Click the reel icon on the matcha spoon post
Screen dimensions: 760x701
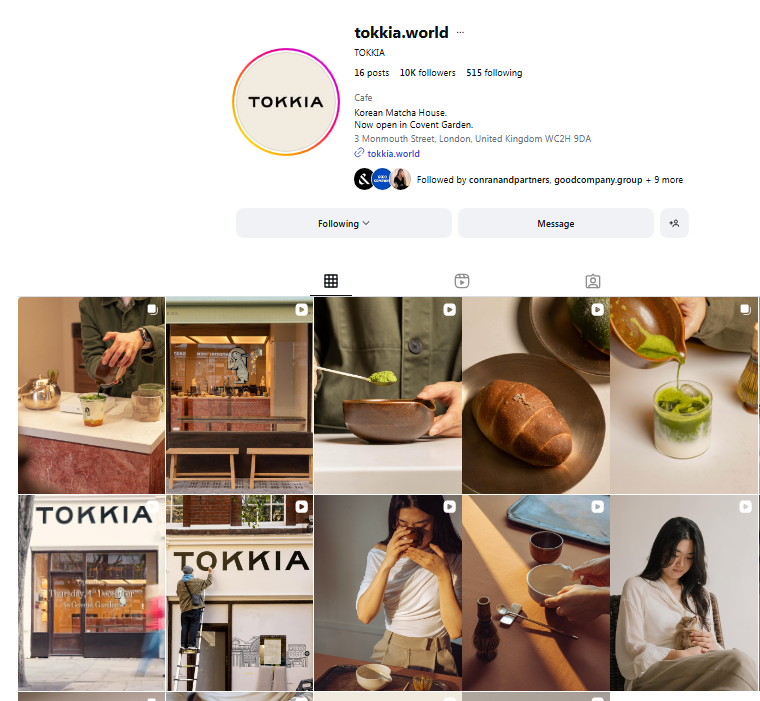coord(449,310)
